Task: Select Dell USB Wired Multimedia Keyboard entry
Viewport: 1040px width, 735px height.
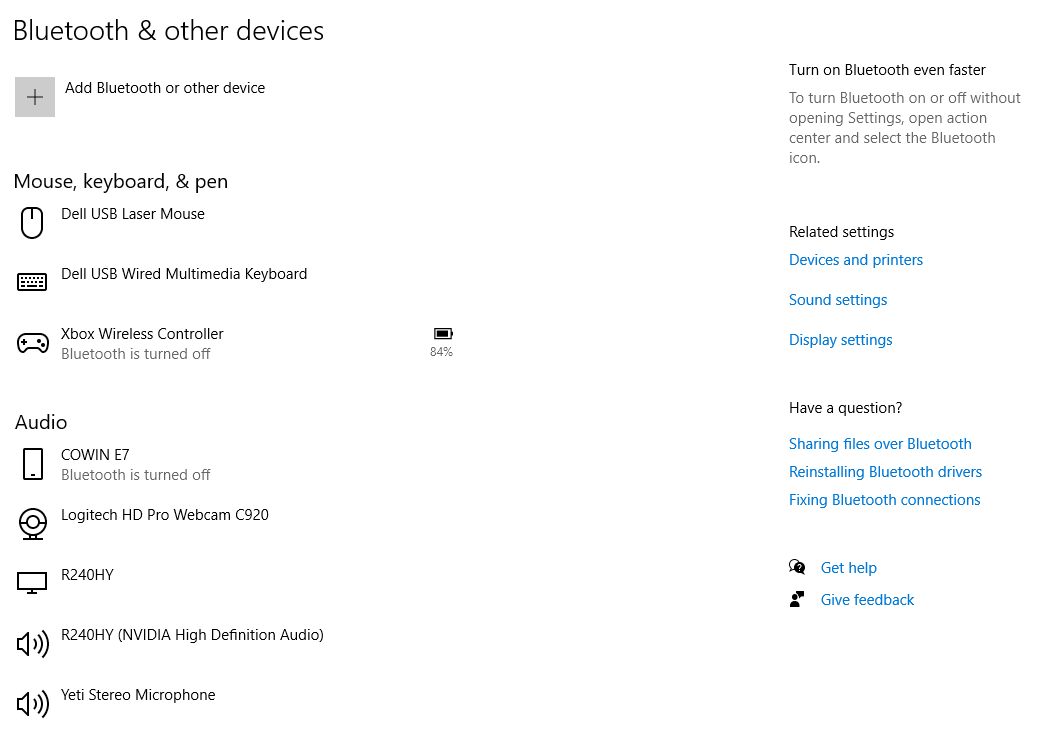Action: click(184, 274)
